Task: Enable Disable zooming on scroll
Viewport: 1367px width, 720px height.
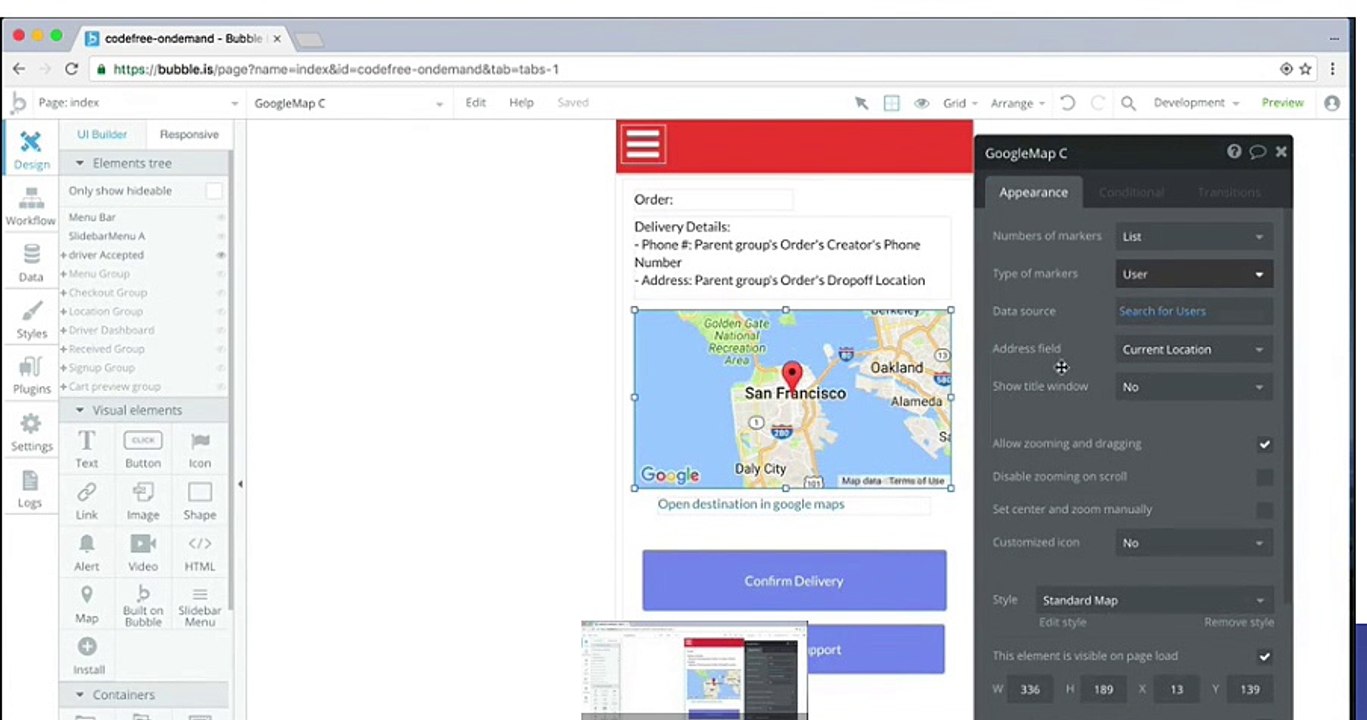Action: pyautogui.click(x=1264, y=477)
